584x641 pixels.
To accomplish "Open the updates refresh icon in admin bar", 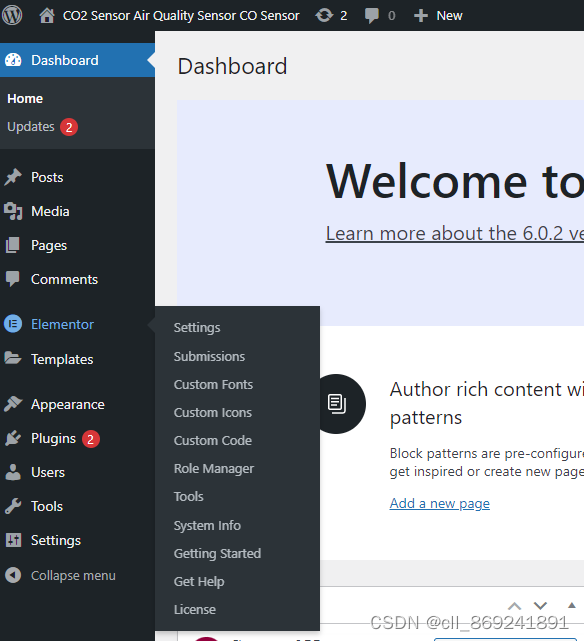I will (324, 16).
